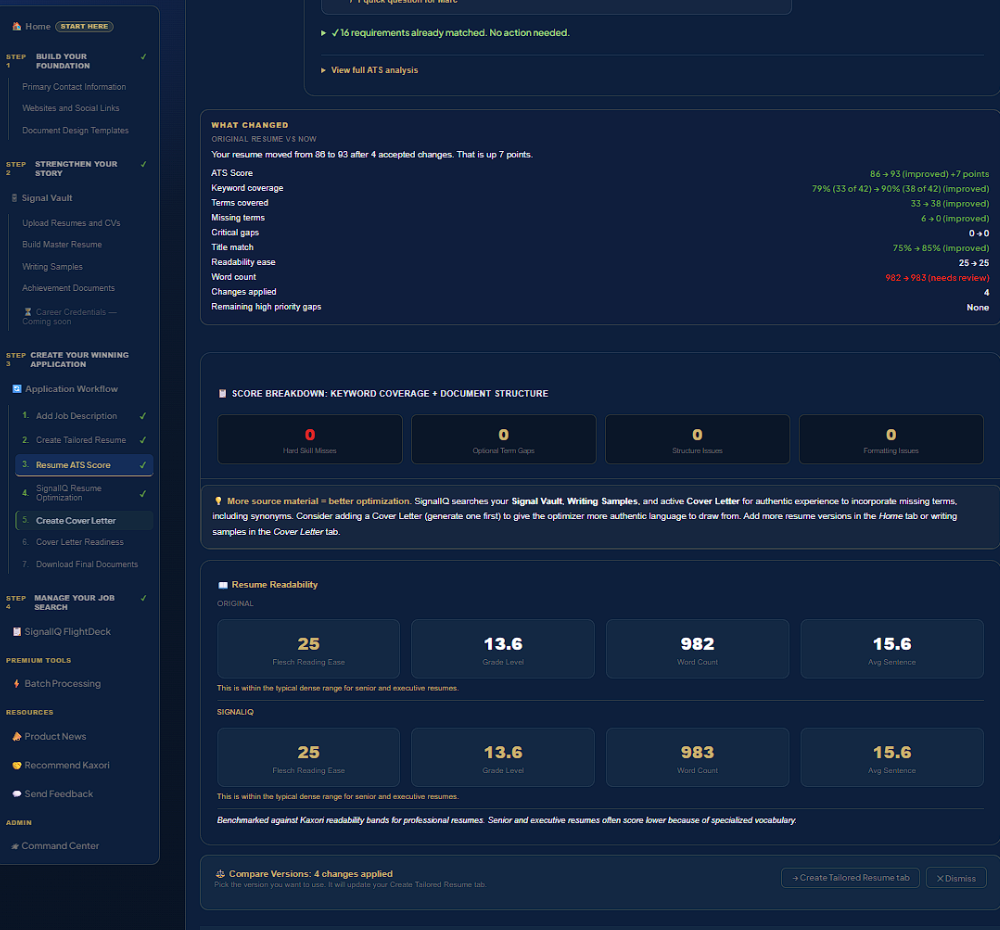The width and height of the screenshot is (1000, 930).
Task: Open Websites and Social Links
Action: click(71, 108)
